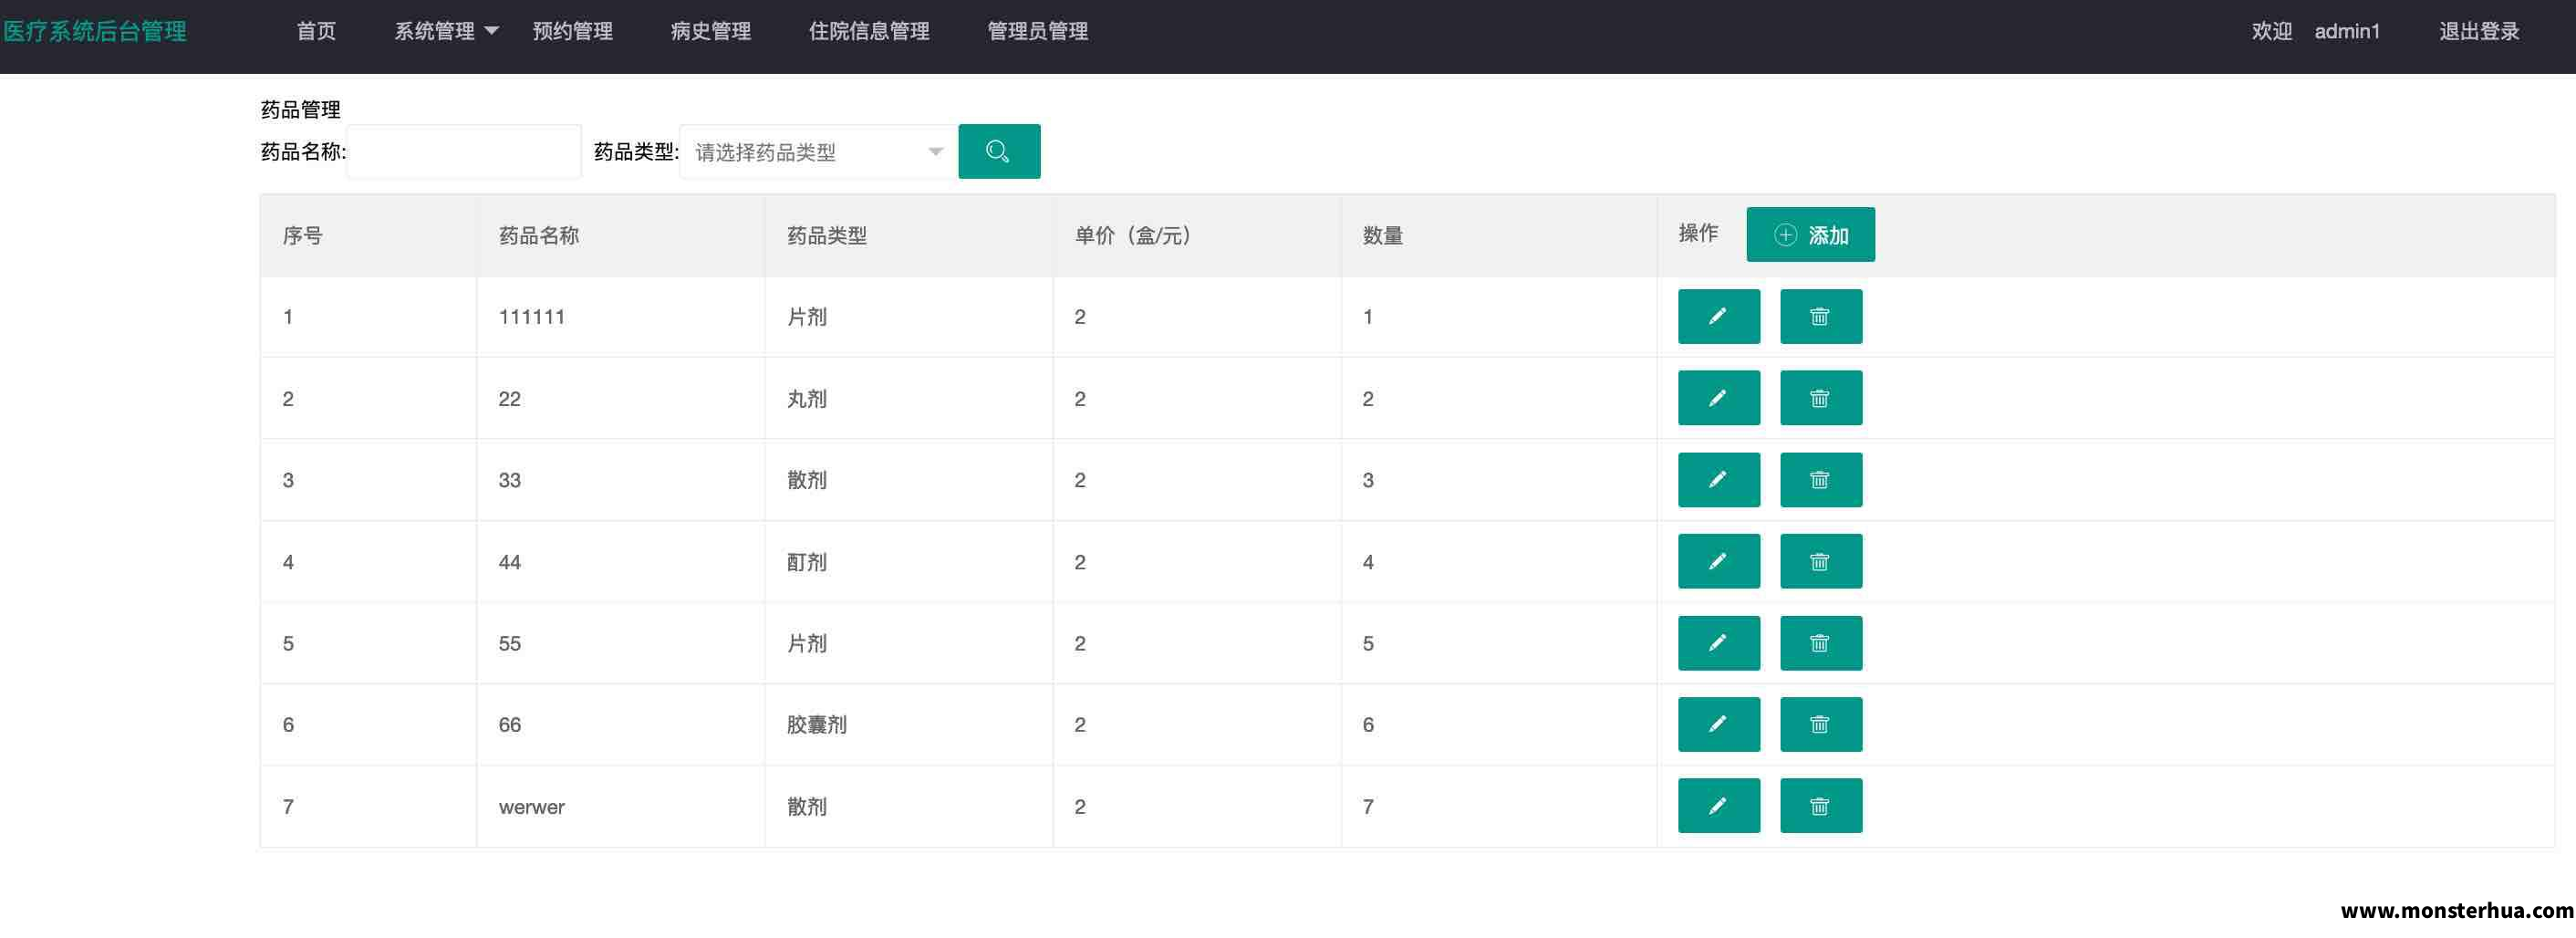Edit the drug row named 66
This screenshot has height=938, width=2576.
[1718, 724]
